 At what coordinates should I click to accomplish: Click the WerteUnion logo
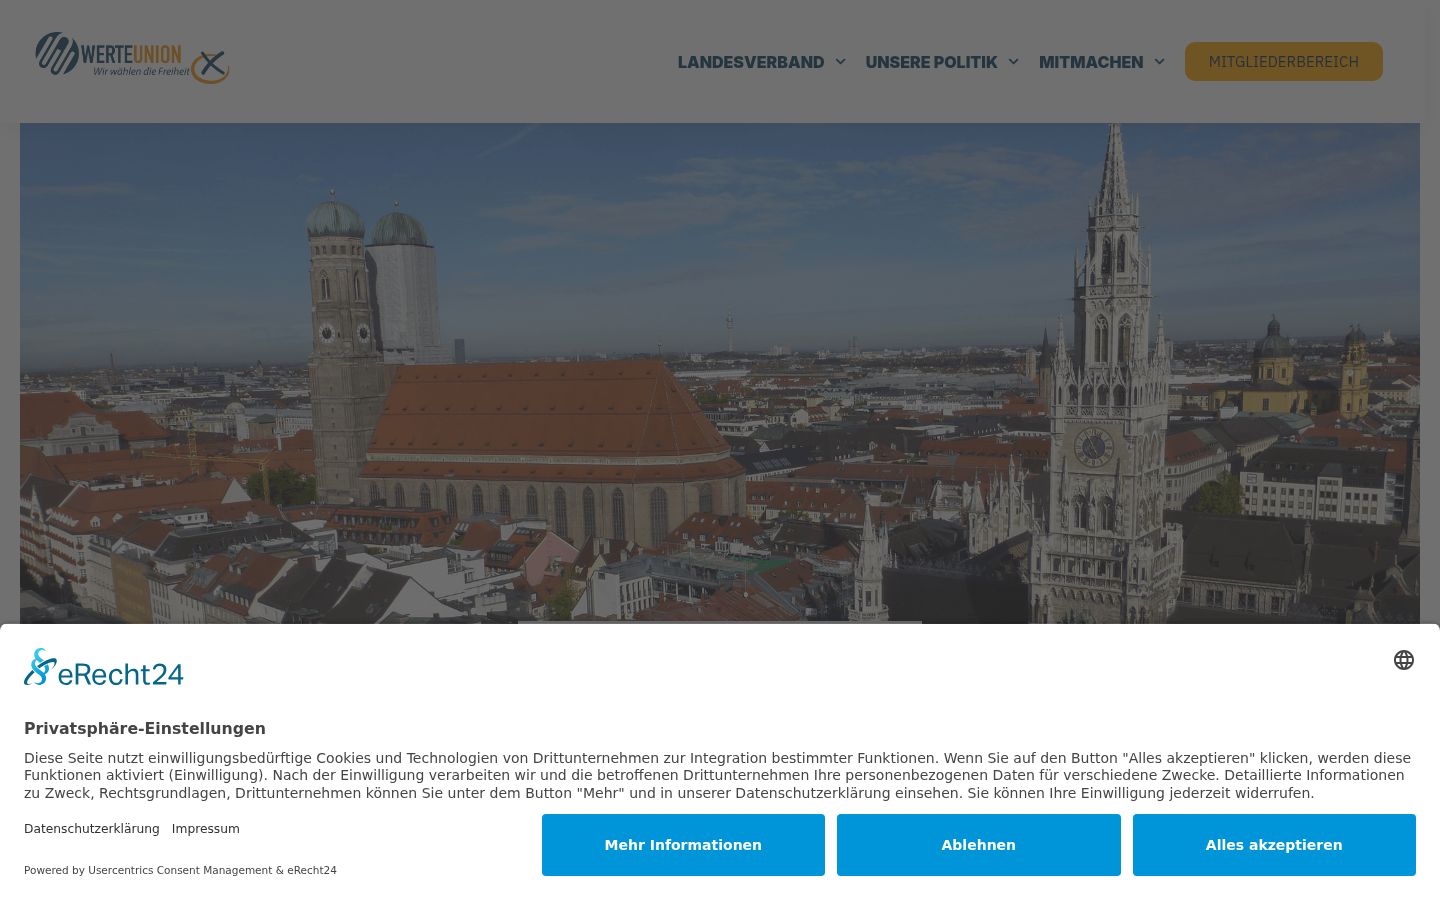coord(132,58)
